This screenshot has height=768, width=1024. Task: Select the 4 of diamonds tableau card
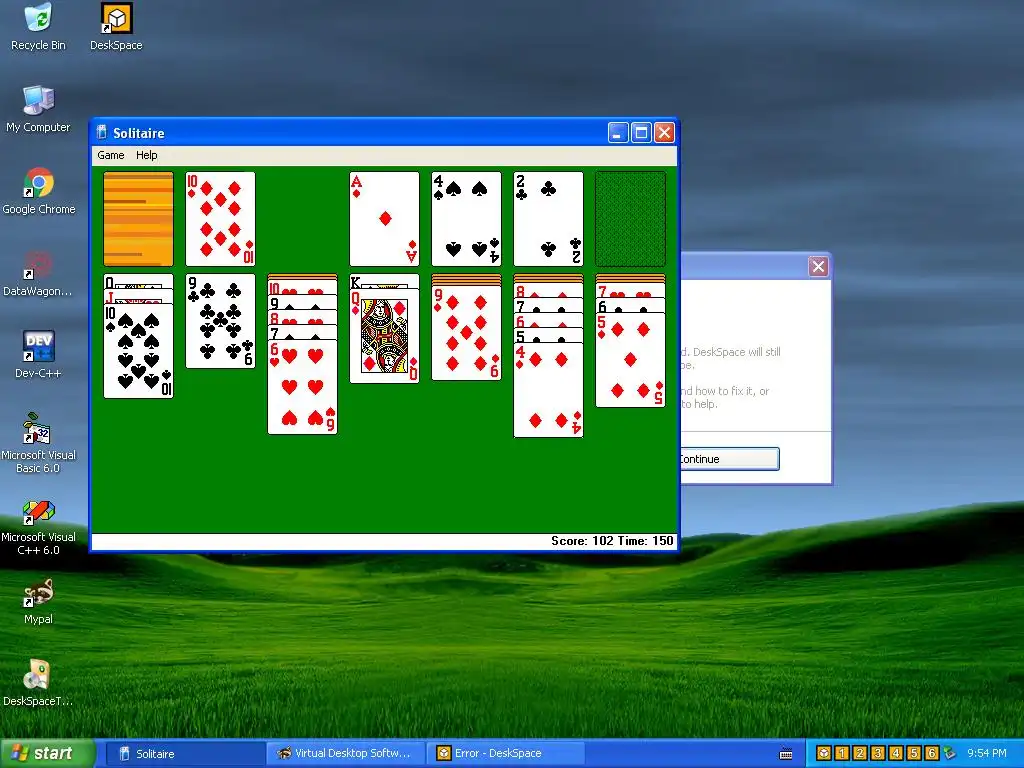point(548,390)
